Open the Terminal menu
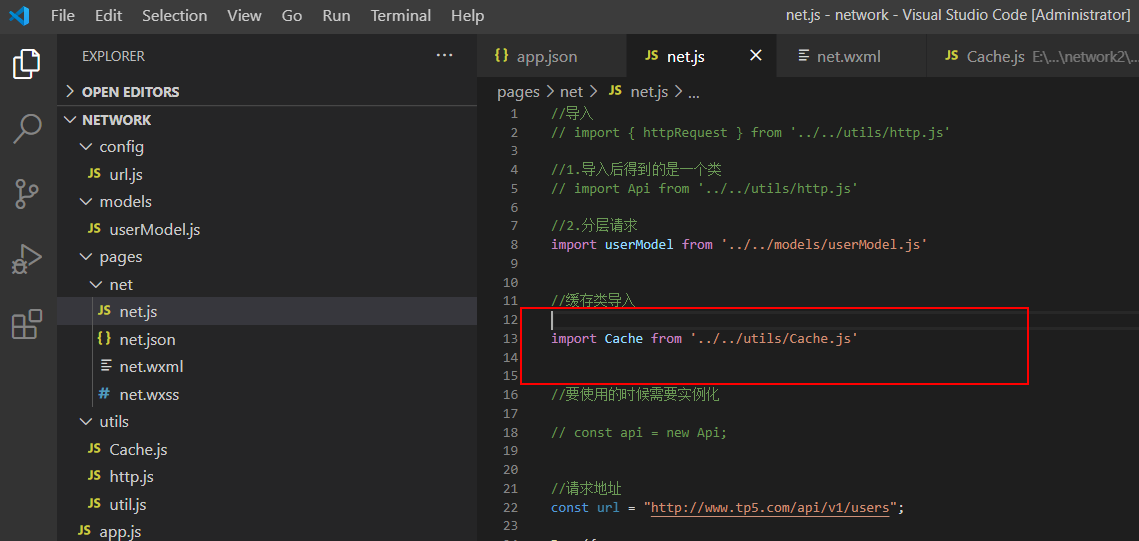This screenshot has height=541, width=1139. [x=401, y=15]
